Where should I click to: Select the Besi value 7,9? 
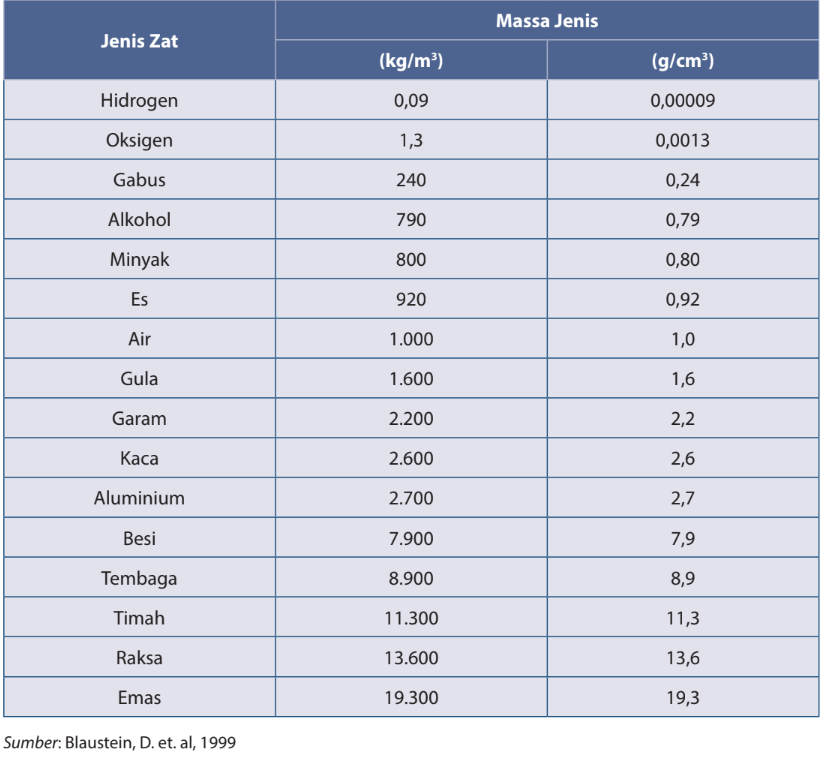coord(682,538)
